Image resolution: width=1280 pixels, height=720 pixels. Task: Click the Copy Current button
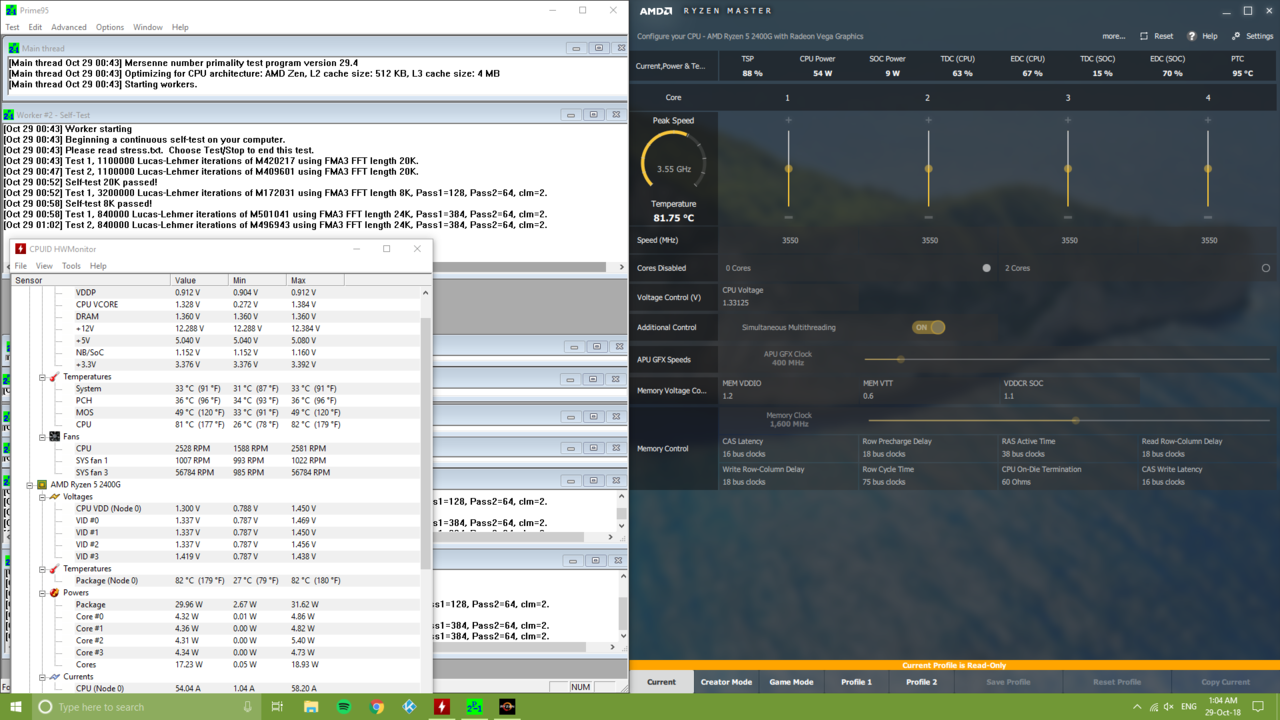[x=1225, y=682]
